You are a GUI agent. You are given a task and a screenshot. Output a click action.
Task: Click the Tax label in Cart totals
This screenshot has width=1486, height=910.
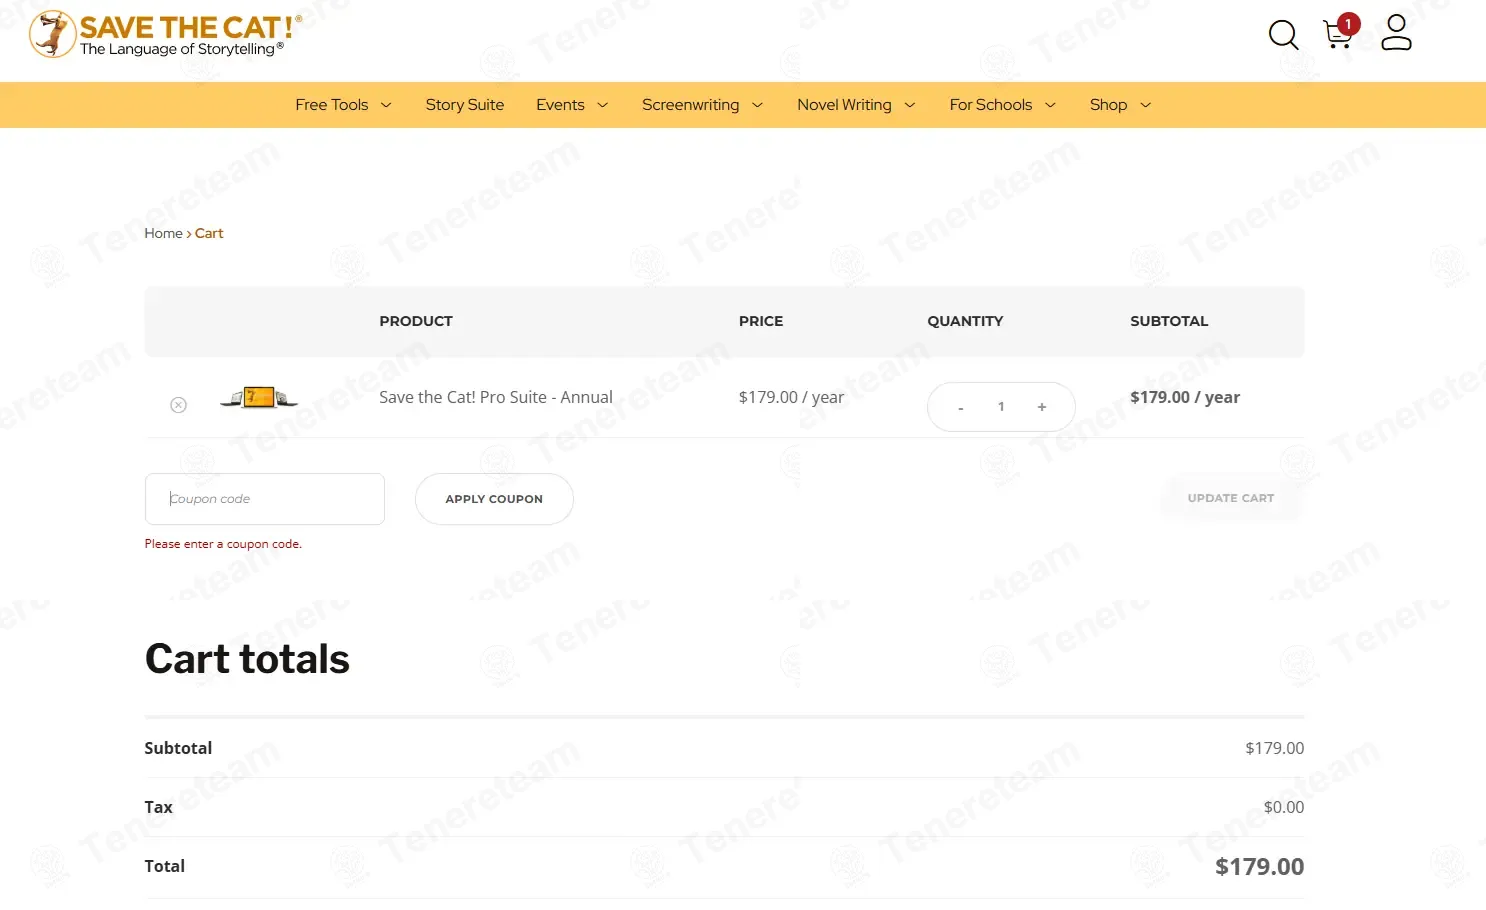pos(158,807)
